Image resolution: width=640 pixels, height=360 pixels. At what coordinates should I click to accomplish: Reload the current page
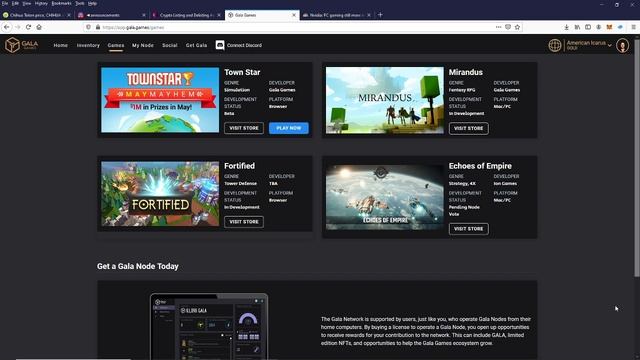28,27
